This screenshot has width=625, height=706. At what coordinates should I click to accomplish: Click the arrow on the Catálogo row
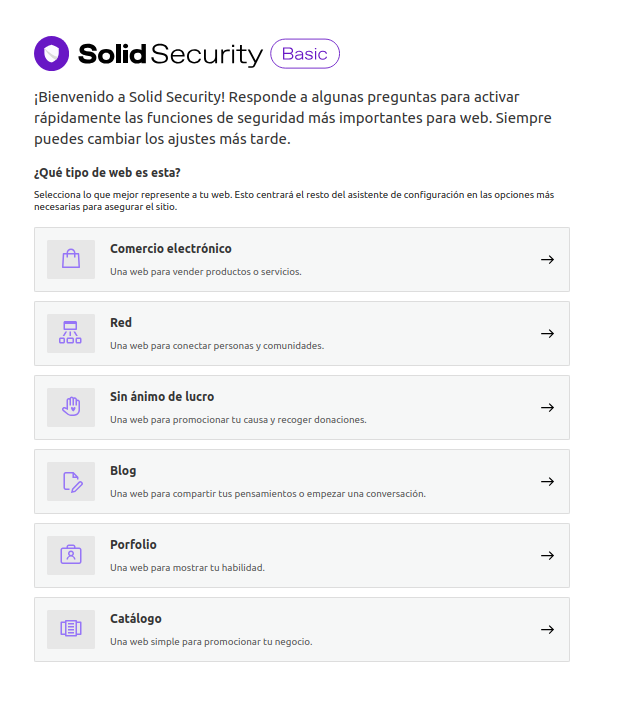(x=547, y=630)
